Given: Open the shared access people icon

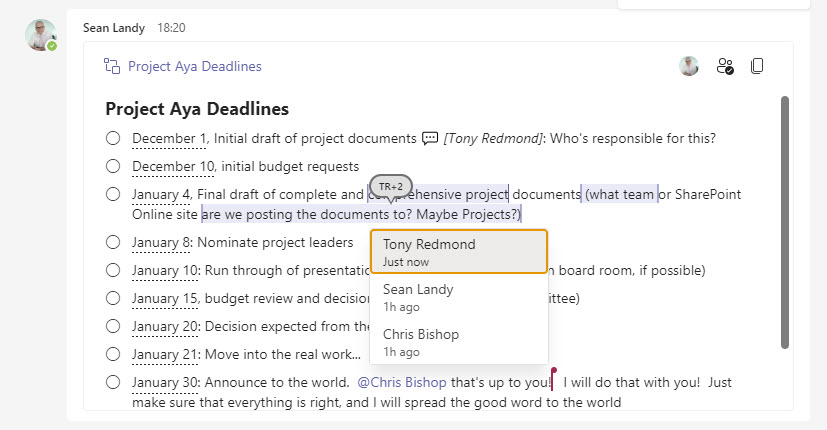Looking at the screenshot, I should point(725,66).
